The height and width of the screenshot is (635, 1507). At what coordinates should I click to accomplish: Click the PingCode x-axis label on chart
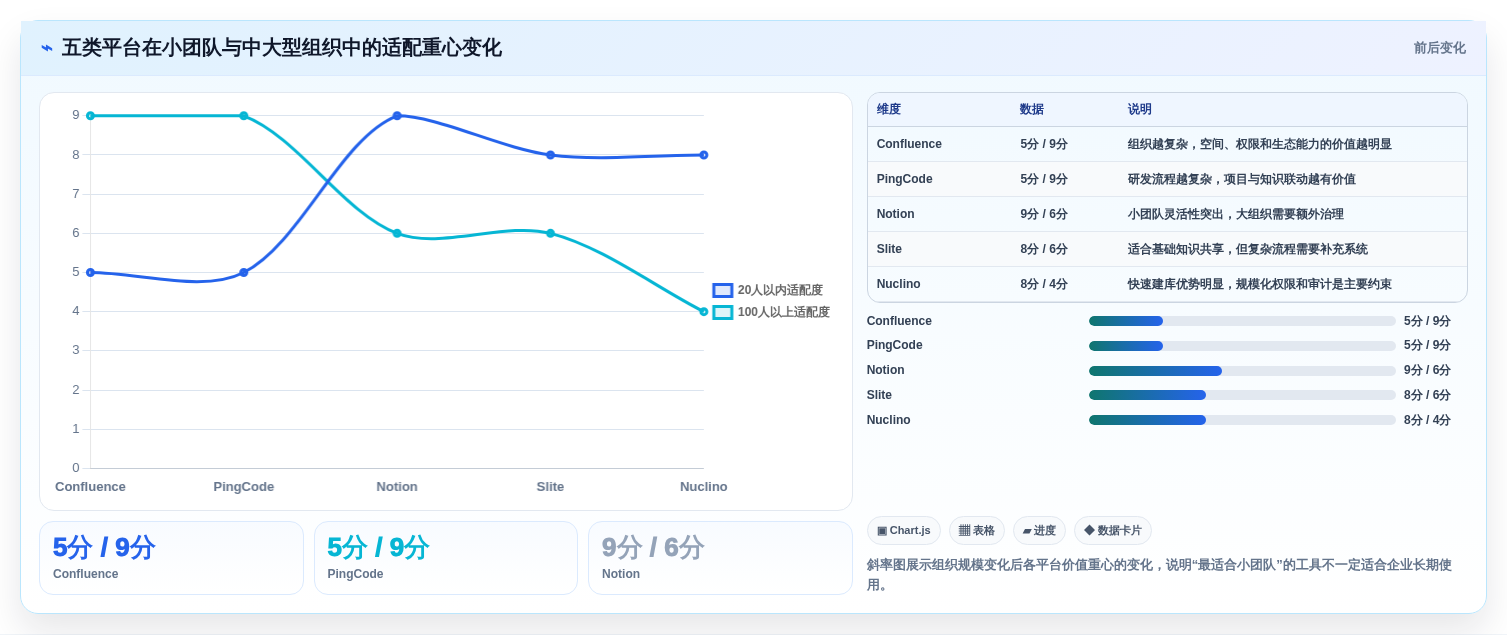pyautogui.click(x=244, y=487)
